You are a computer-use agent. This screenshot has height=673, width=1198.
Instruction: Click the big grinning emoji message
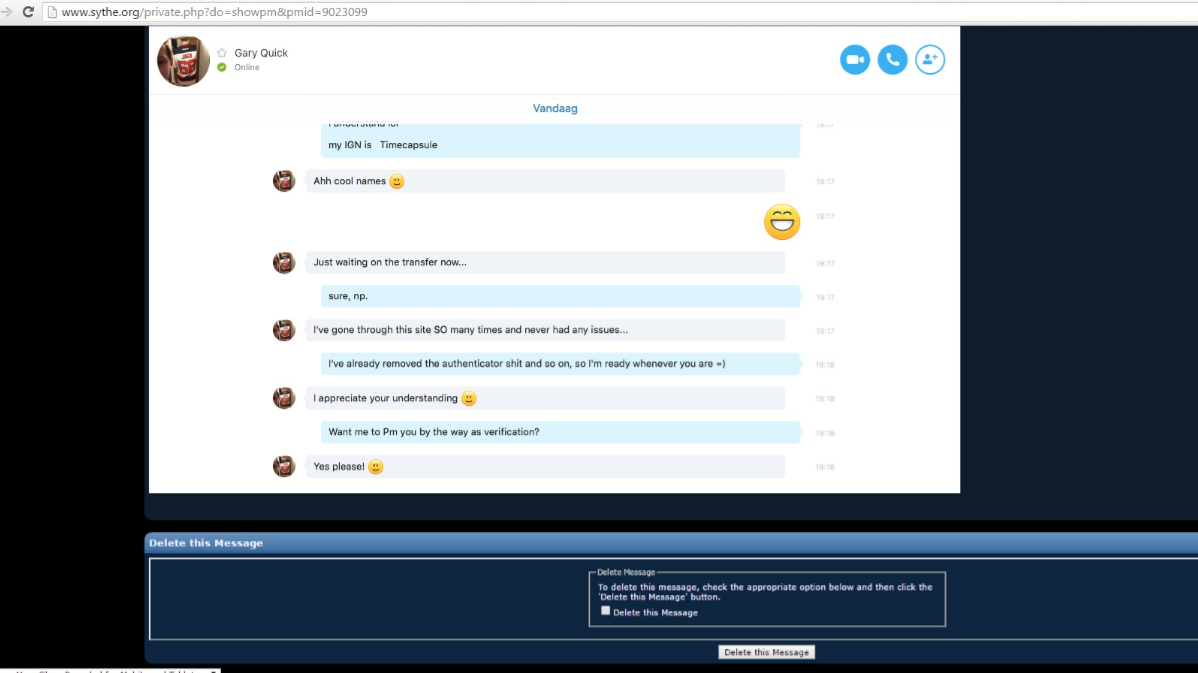[781, 222]
